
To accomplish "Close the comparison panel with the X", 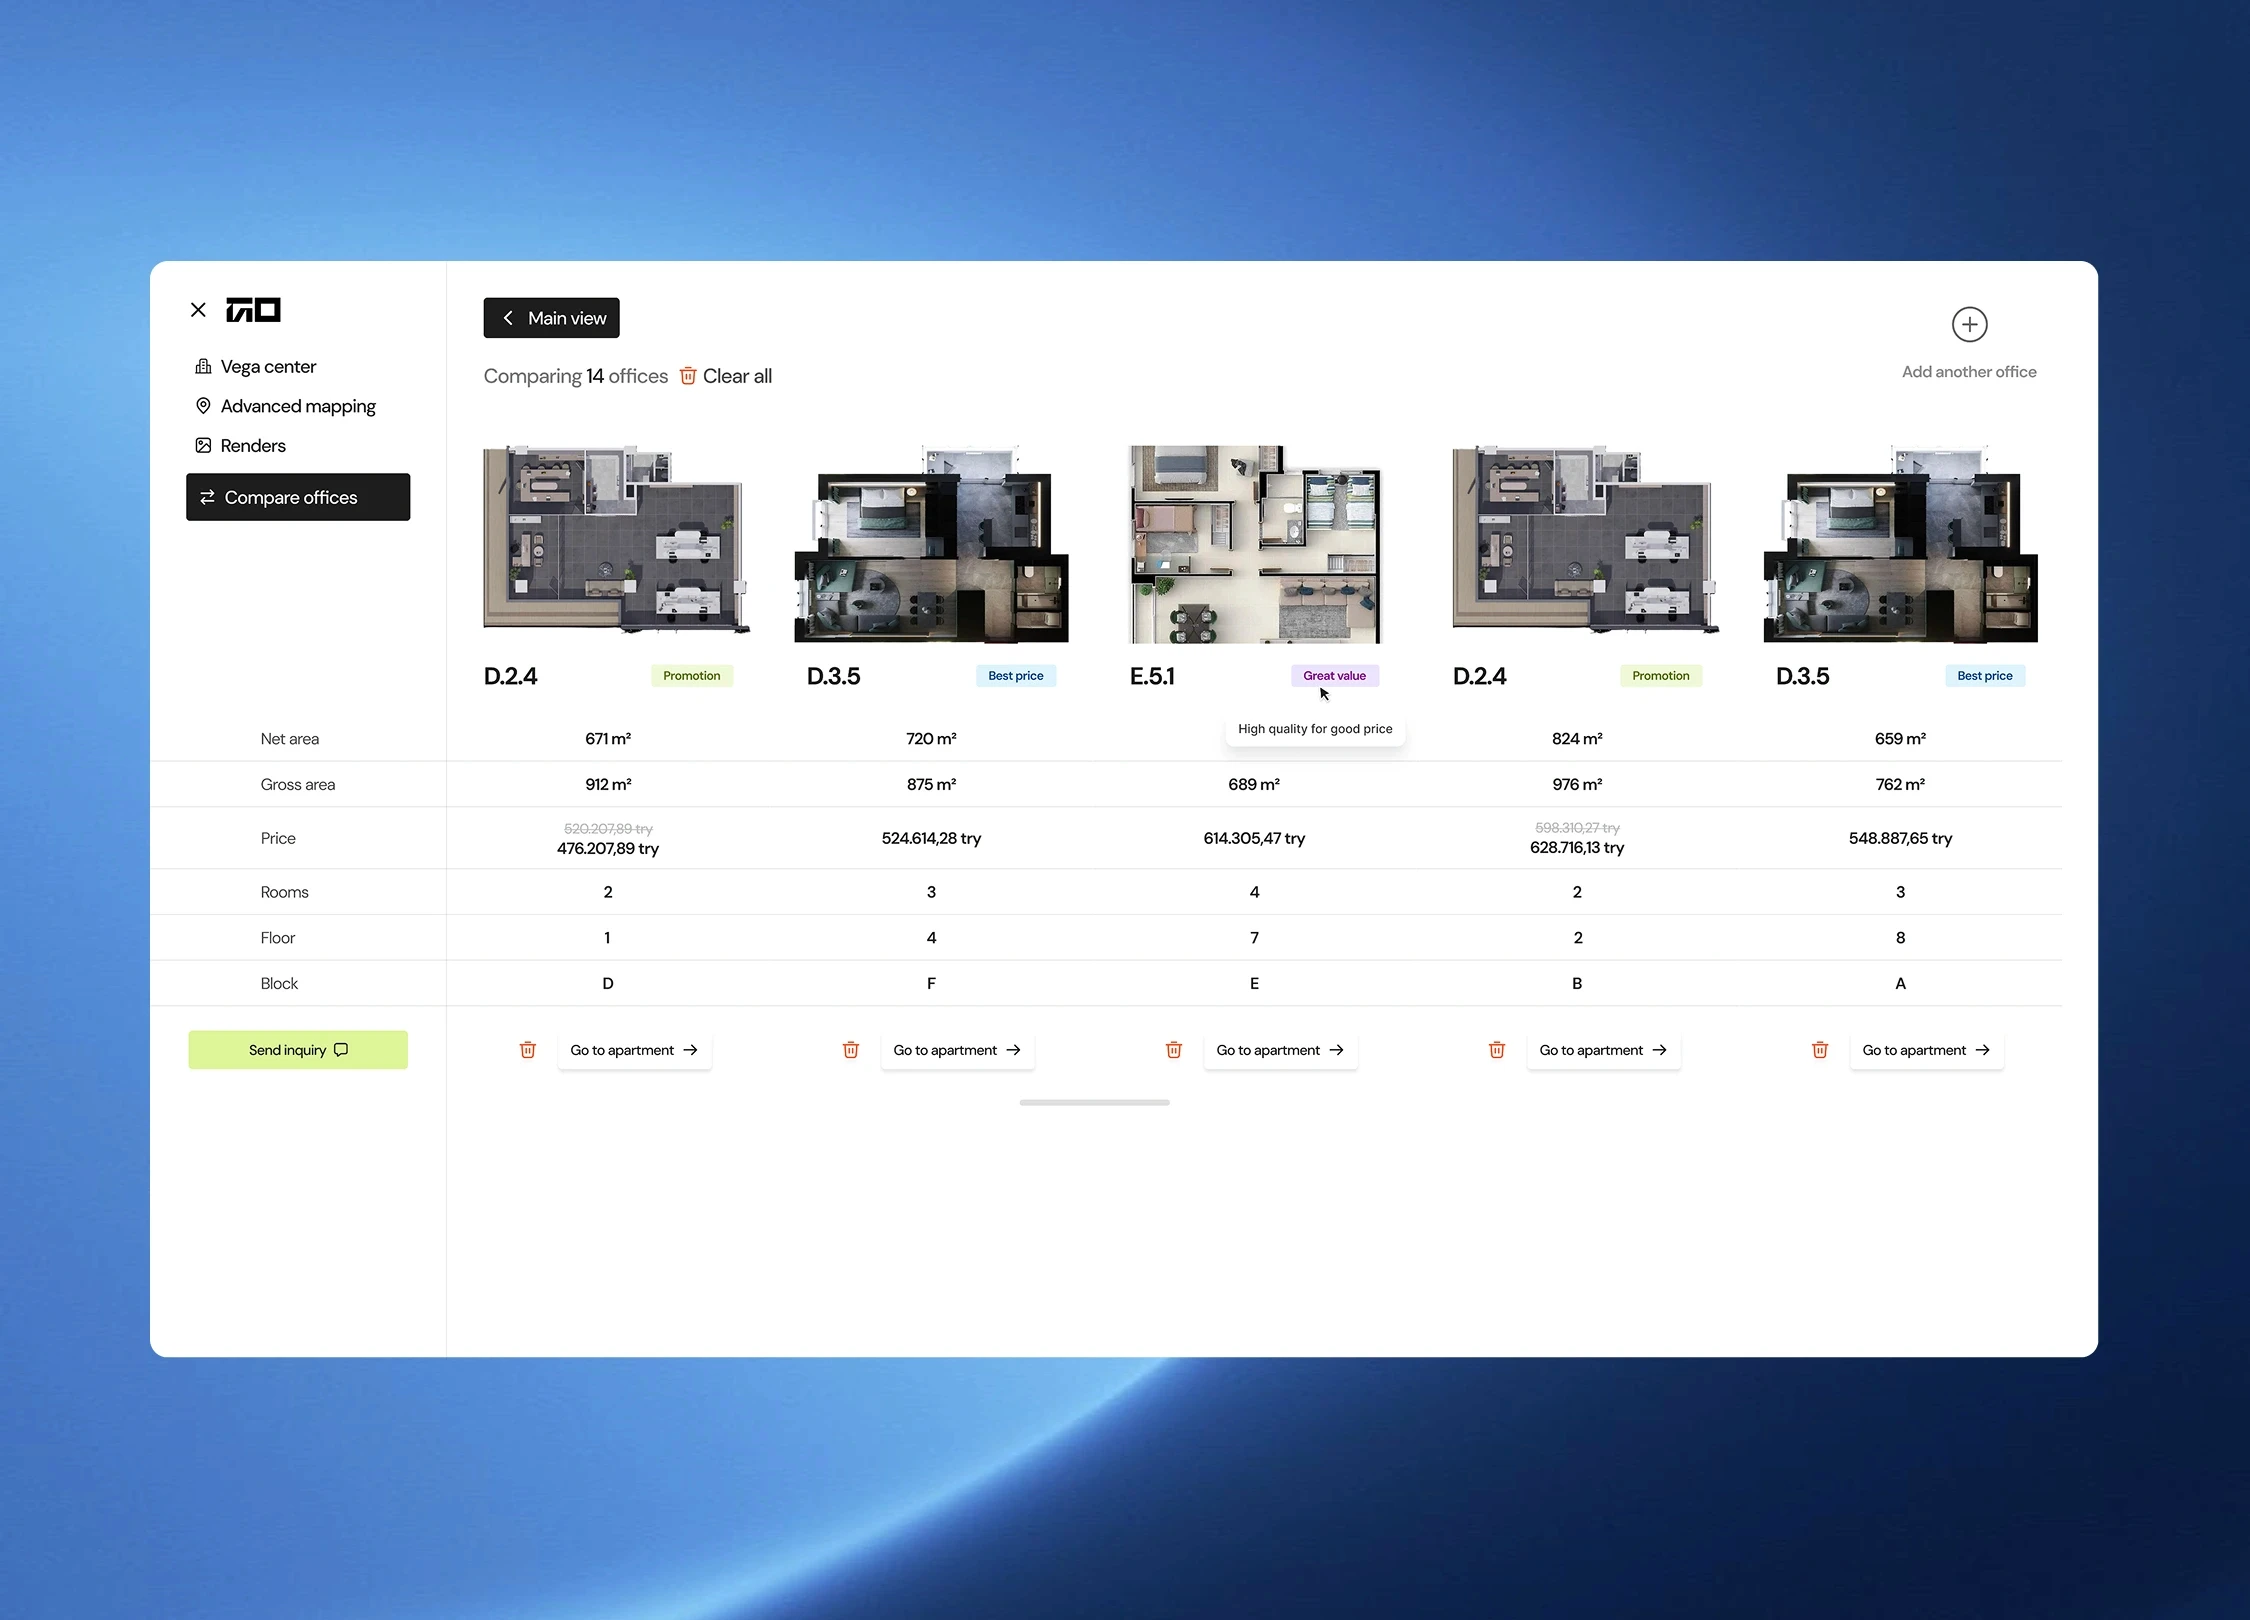I will [x=197, y=310].
